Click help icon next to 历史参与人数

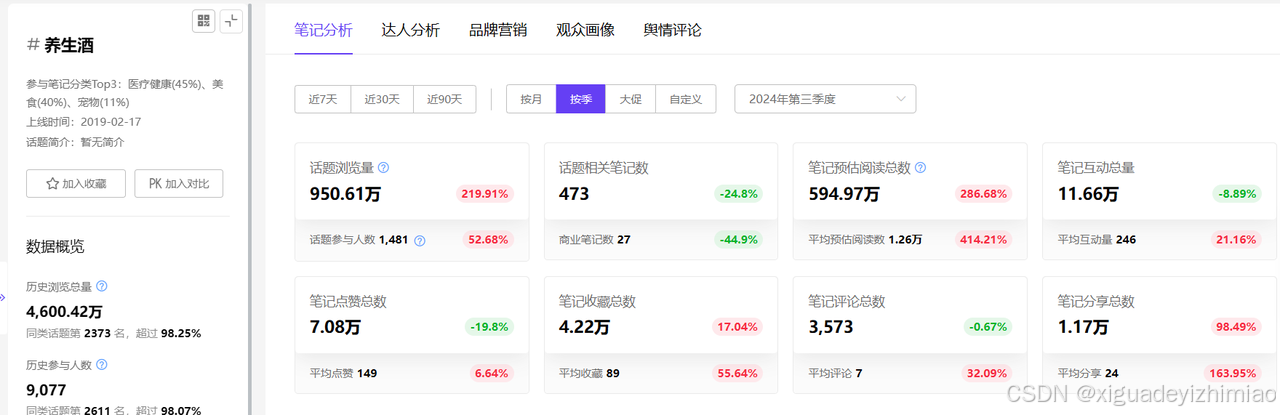[102, 365]
